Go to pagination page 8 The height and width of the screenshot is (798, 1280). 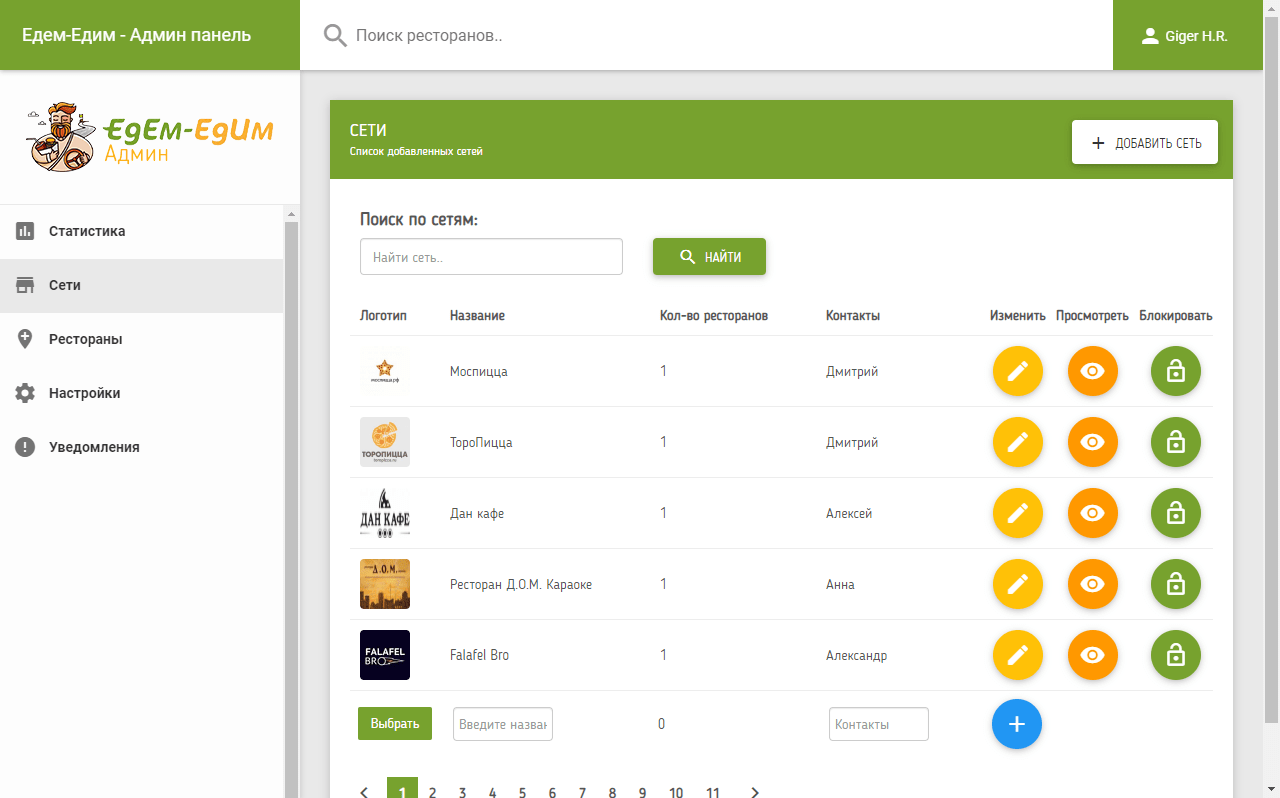pyautogui.click(x=612, y=792)
